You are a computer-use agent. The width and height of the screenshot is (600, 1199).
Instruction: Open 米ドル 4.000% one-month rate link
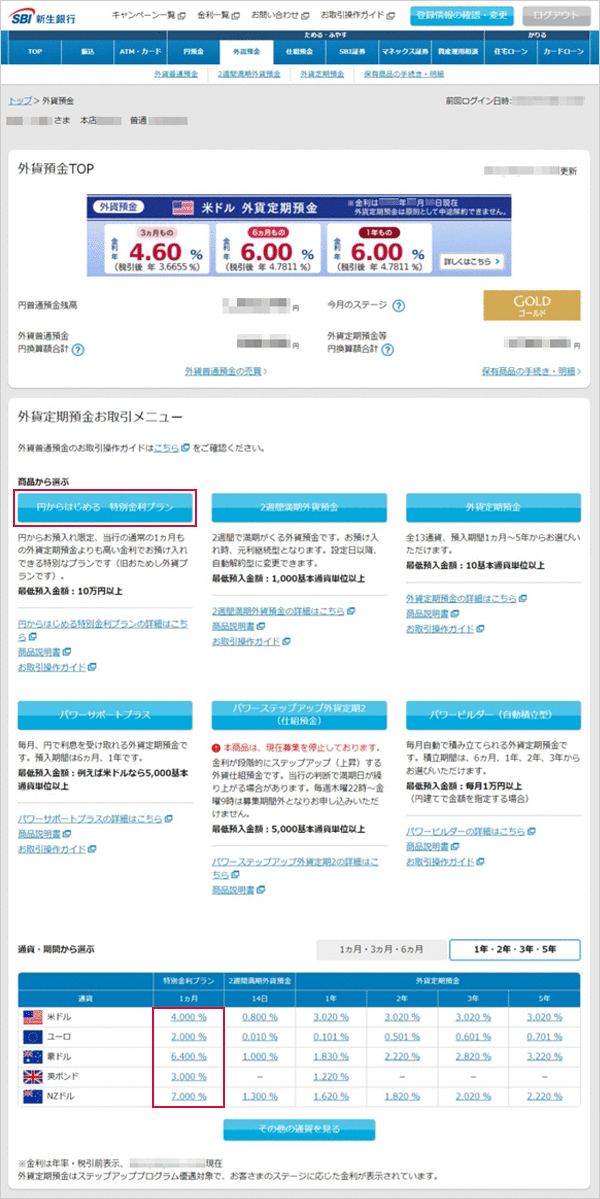pyautogui.click(x=188, y=1017)
